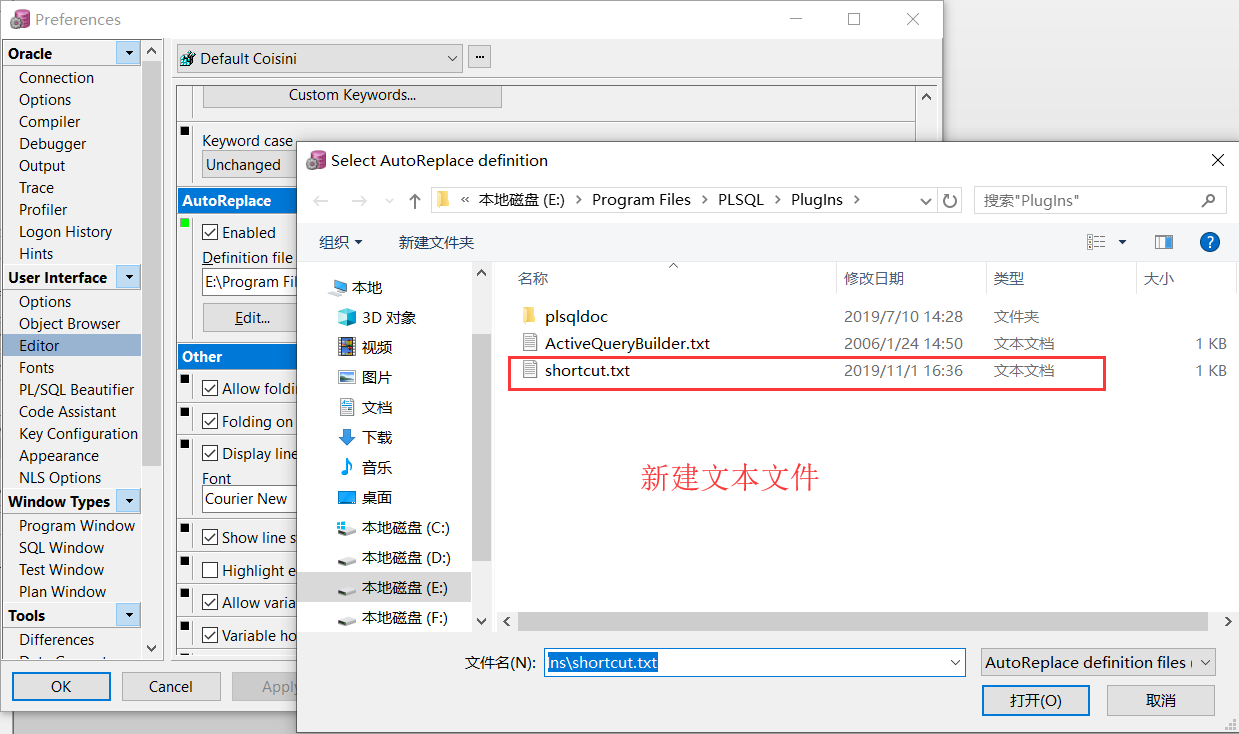Select 3D 对象 in the navigation pane

388,317
